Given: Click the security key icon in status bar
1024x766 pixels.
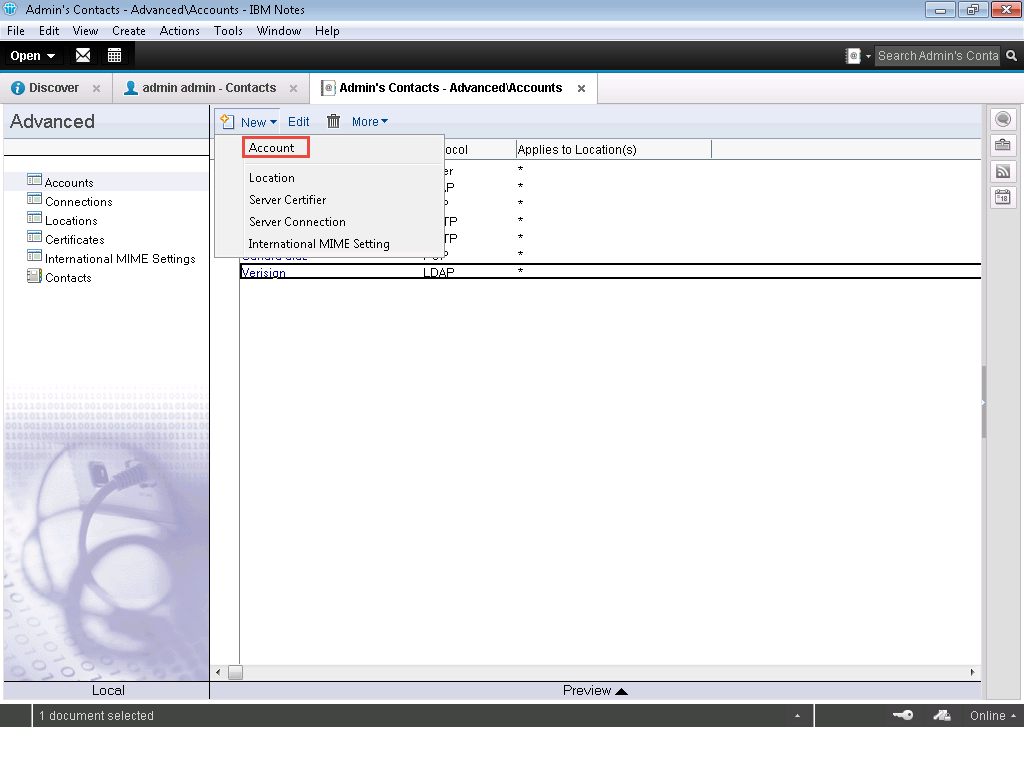Looking at the screenshot, I should click(x=902, y=715).
